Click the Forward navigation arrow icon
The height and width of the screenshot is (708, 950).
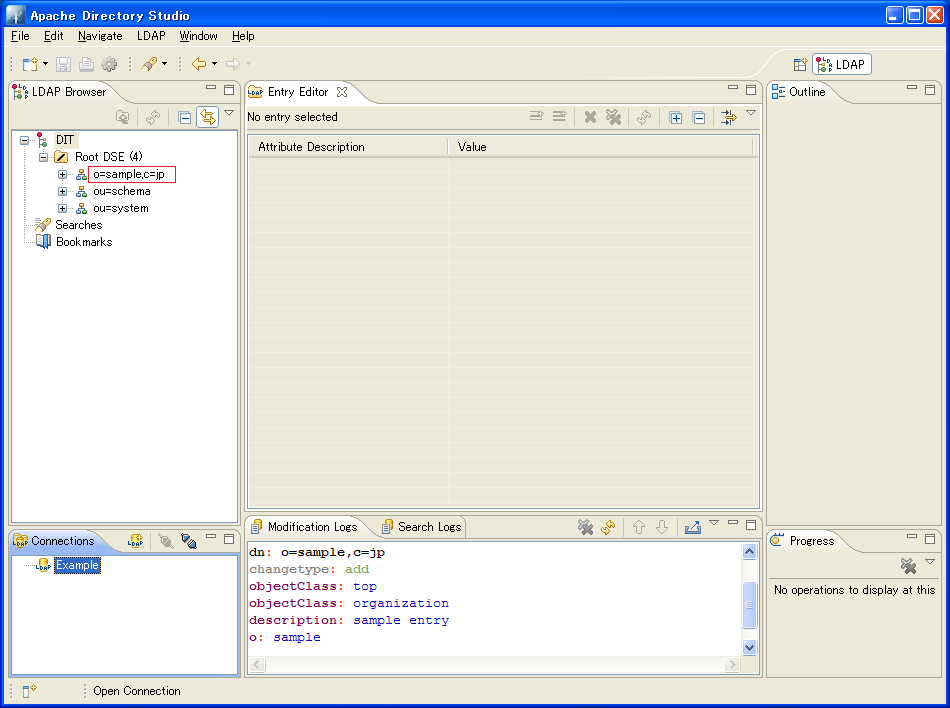(233, 64)
